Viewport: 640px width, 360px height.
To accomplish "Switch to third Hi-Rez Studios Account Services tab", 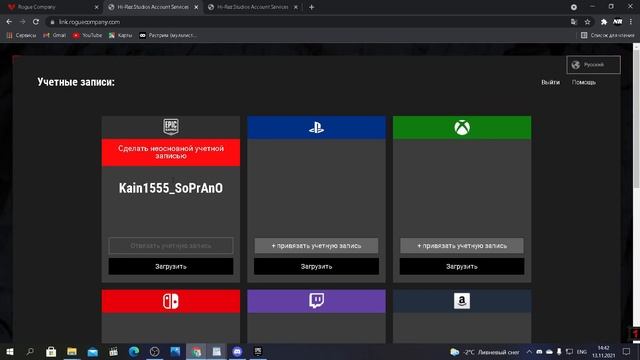I will pos(252,7).
